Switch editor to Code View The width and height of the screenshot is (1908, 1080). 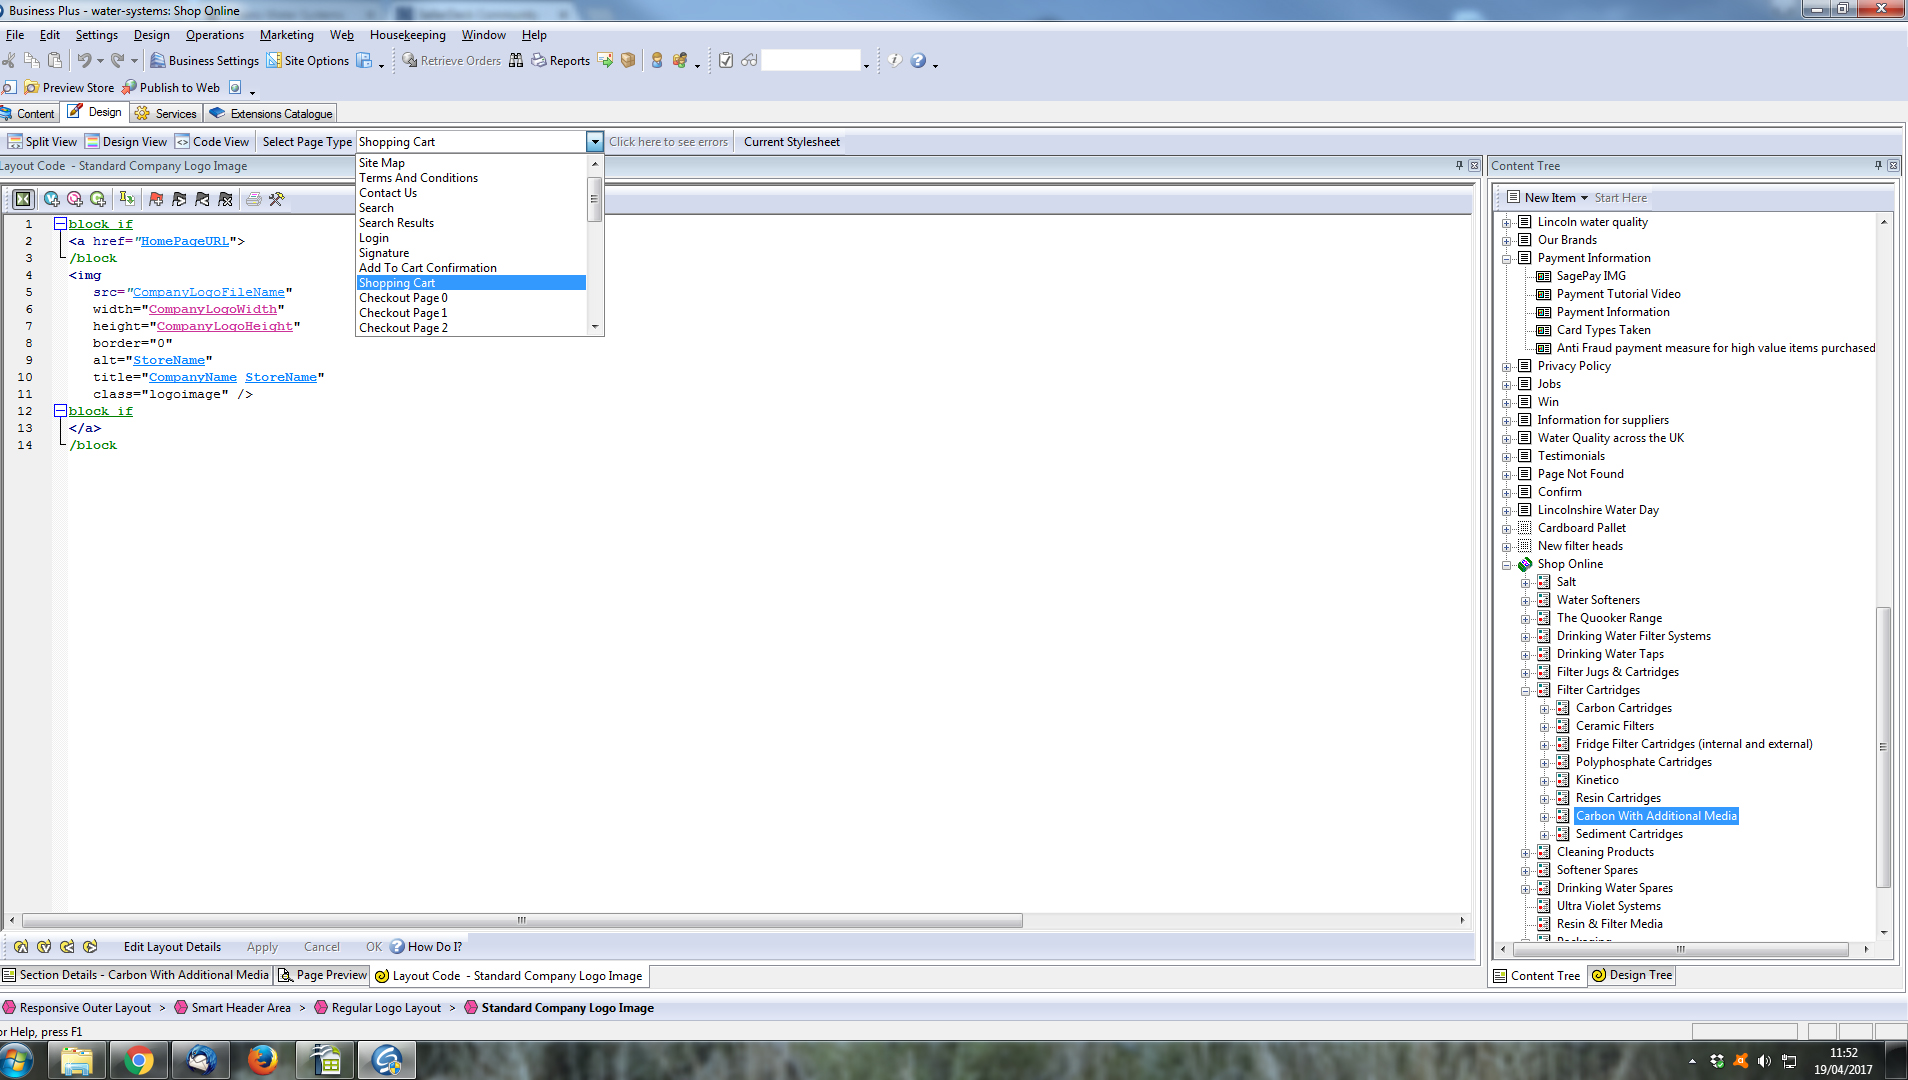pos(212,142)
